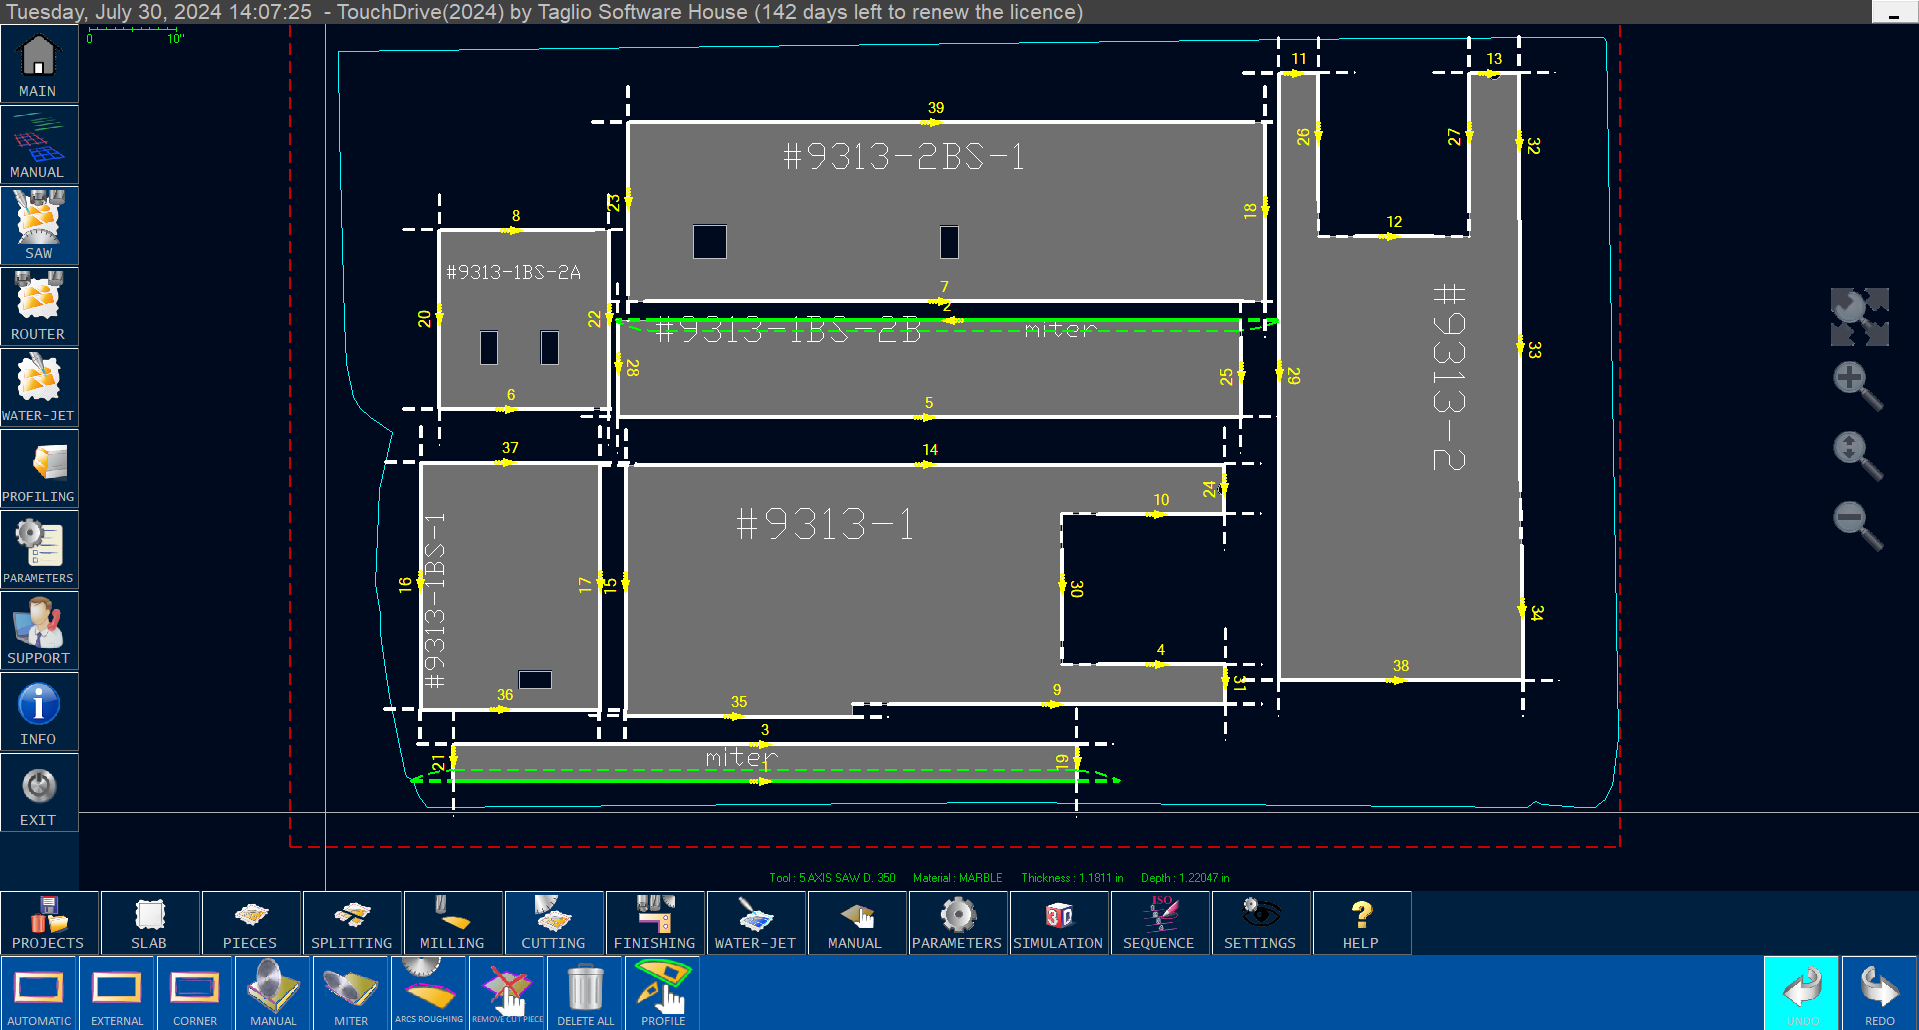The height and width of the screenshot is (1030, 1919).
Task: Open PARAMETERS gear in the middle toolbar
Action: pos(958,923)
